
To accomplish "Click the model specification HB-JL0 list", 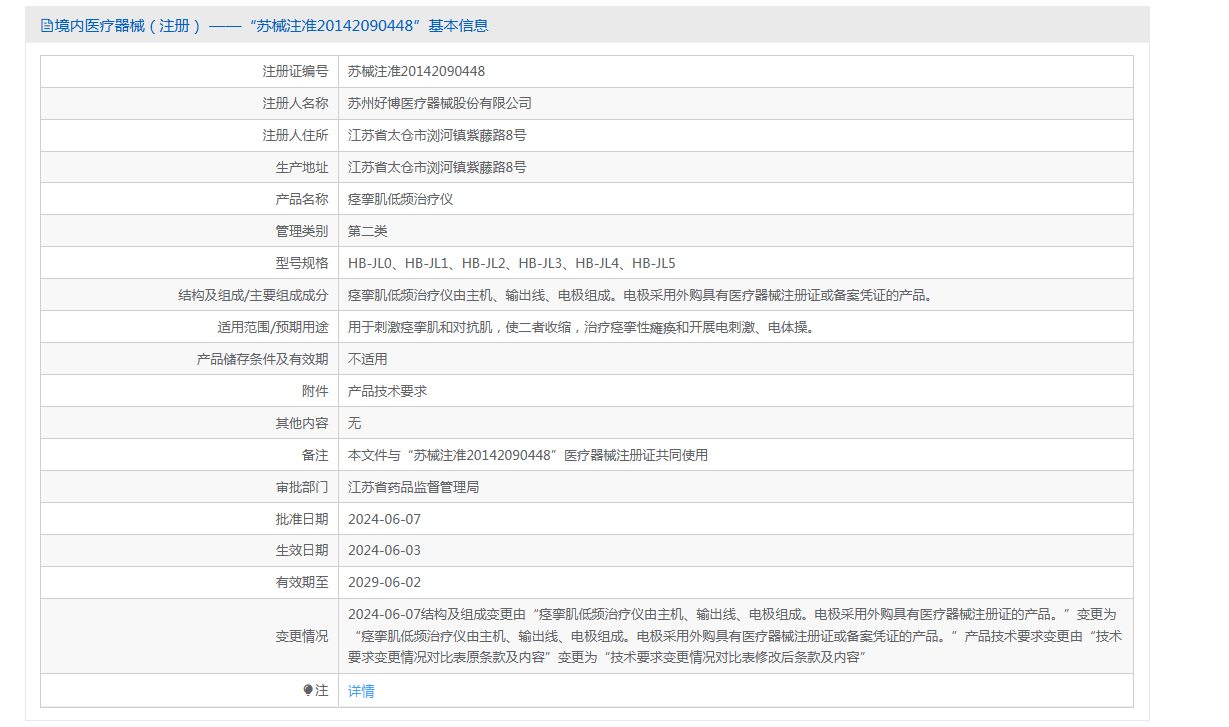I will [512, 263].
